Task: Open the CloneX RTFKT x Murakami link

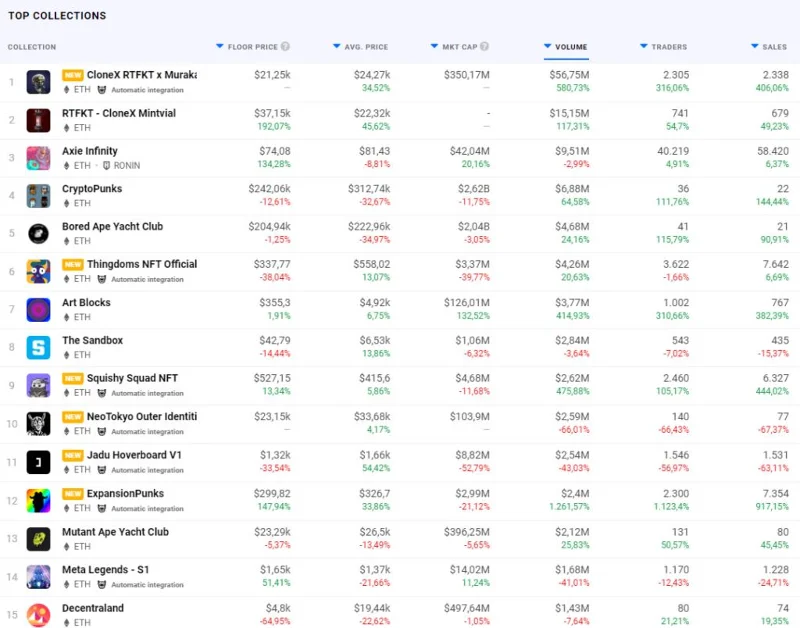Action: pyautogui.click(x=141, y=75)
